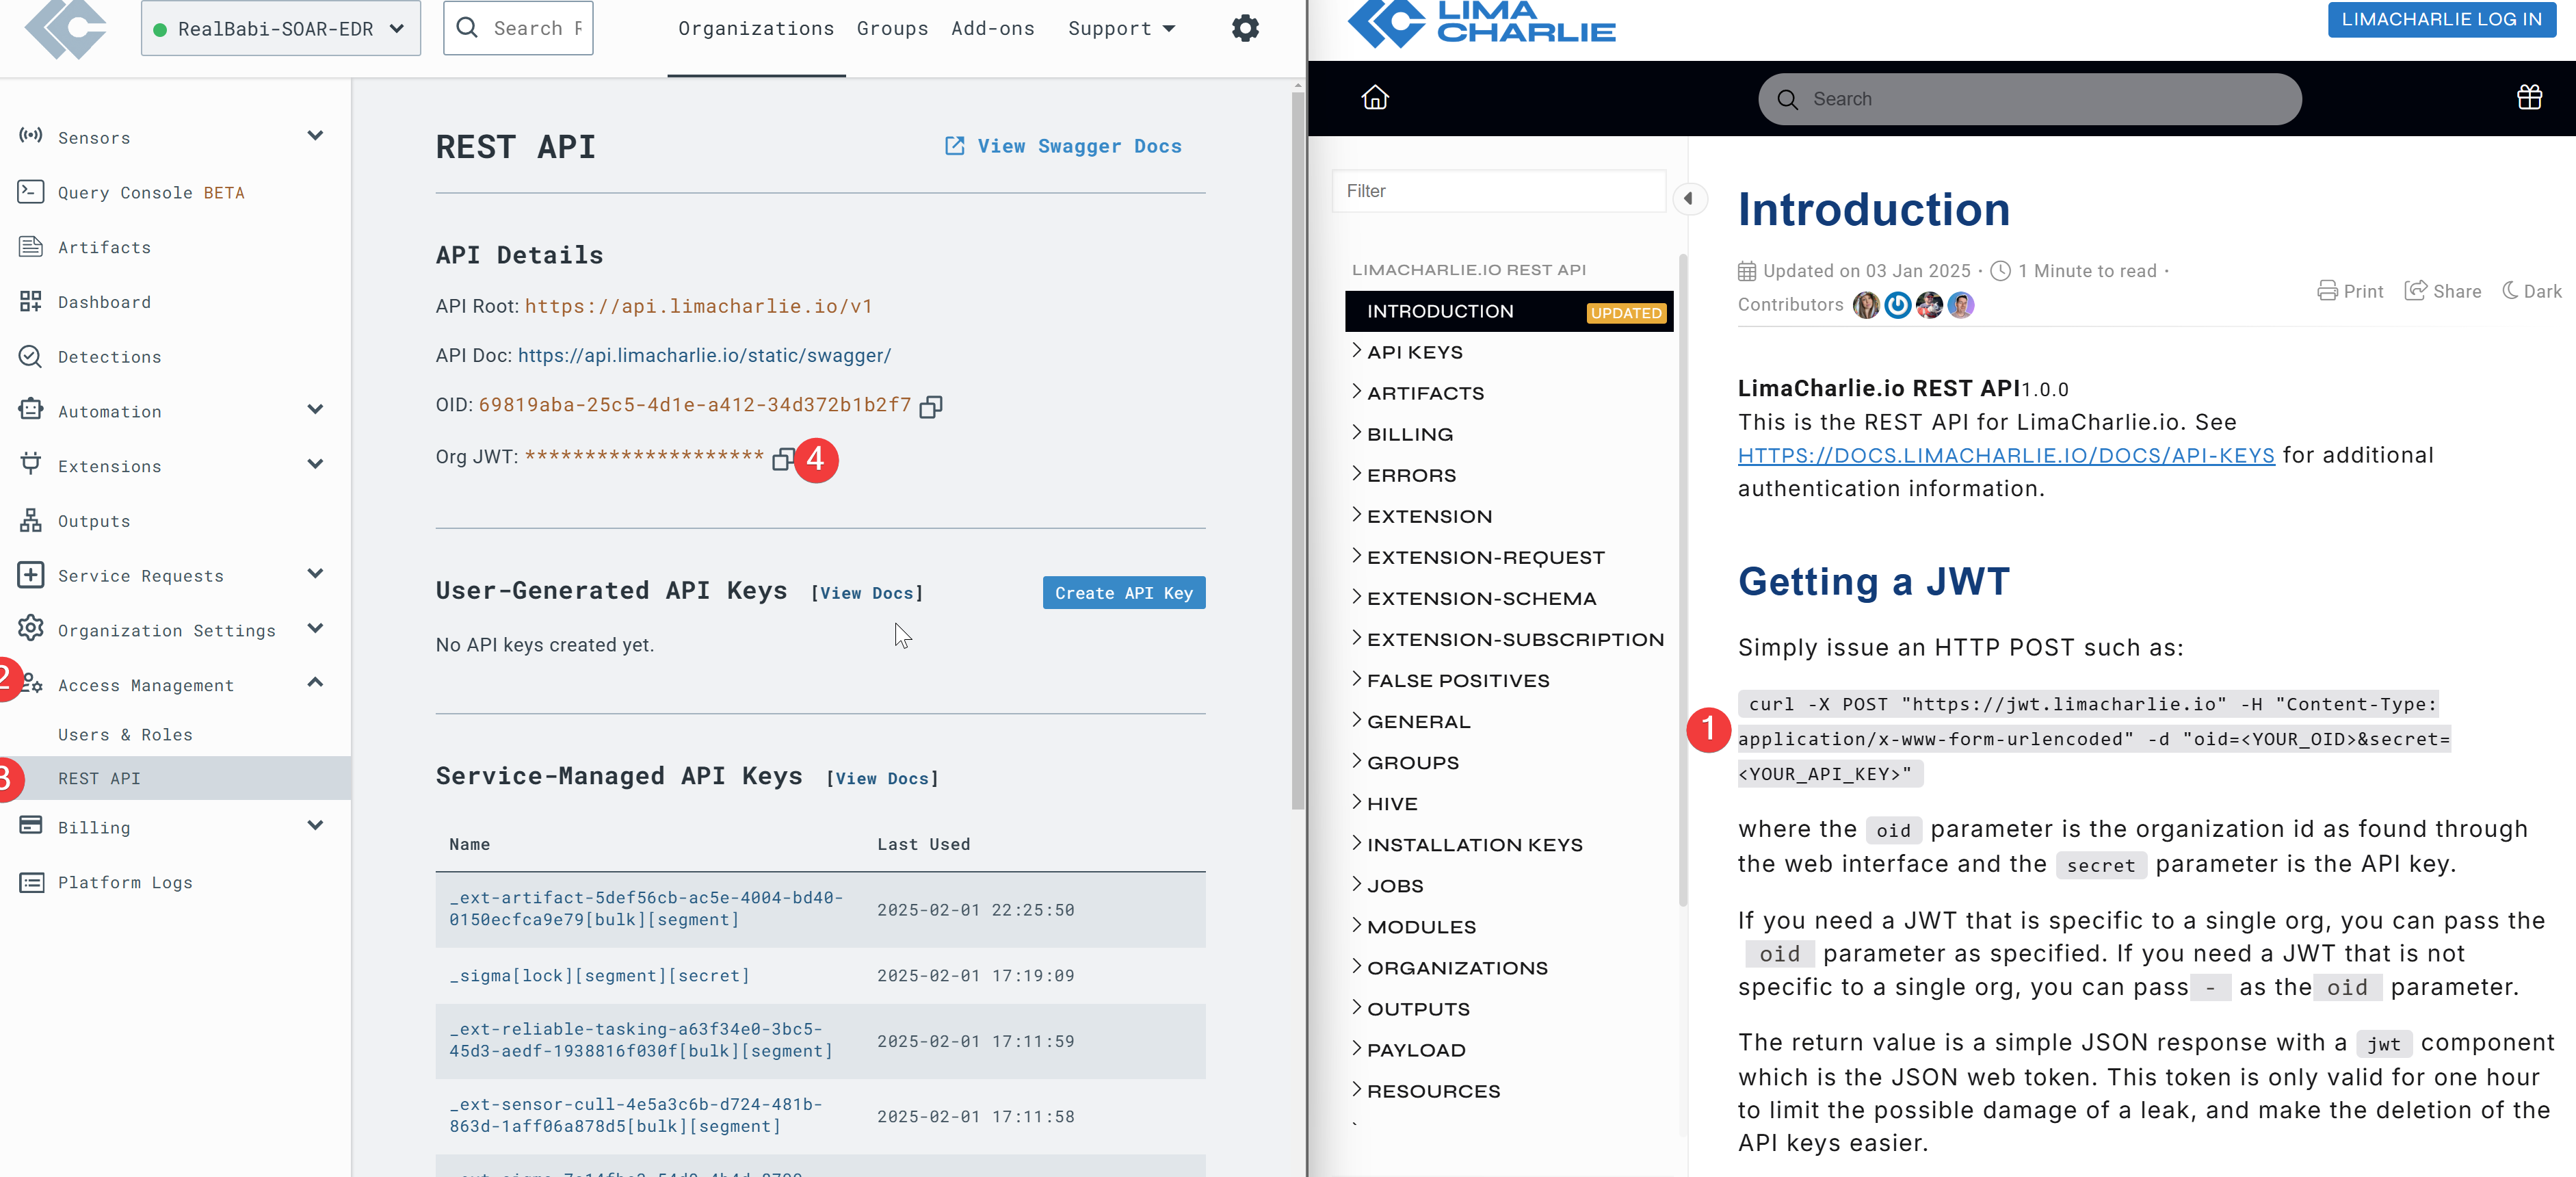Expand the API KEYS docs category
Image resolution: width=2576 pixels, height=1177 pixels.
pos(1357,350)
